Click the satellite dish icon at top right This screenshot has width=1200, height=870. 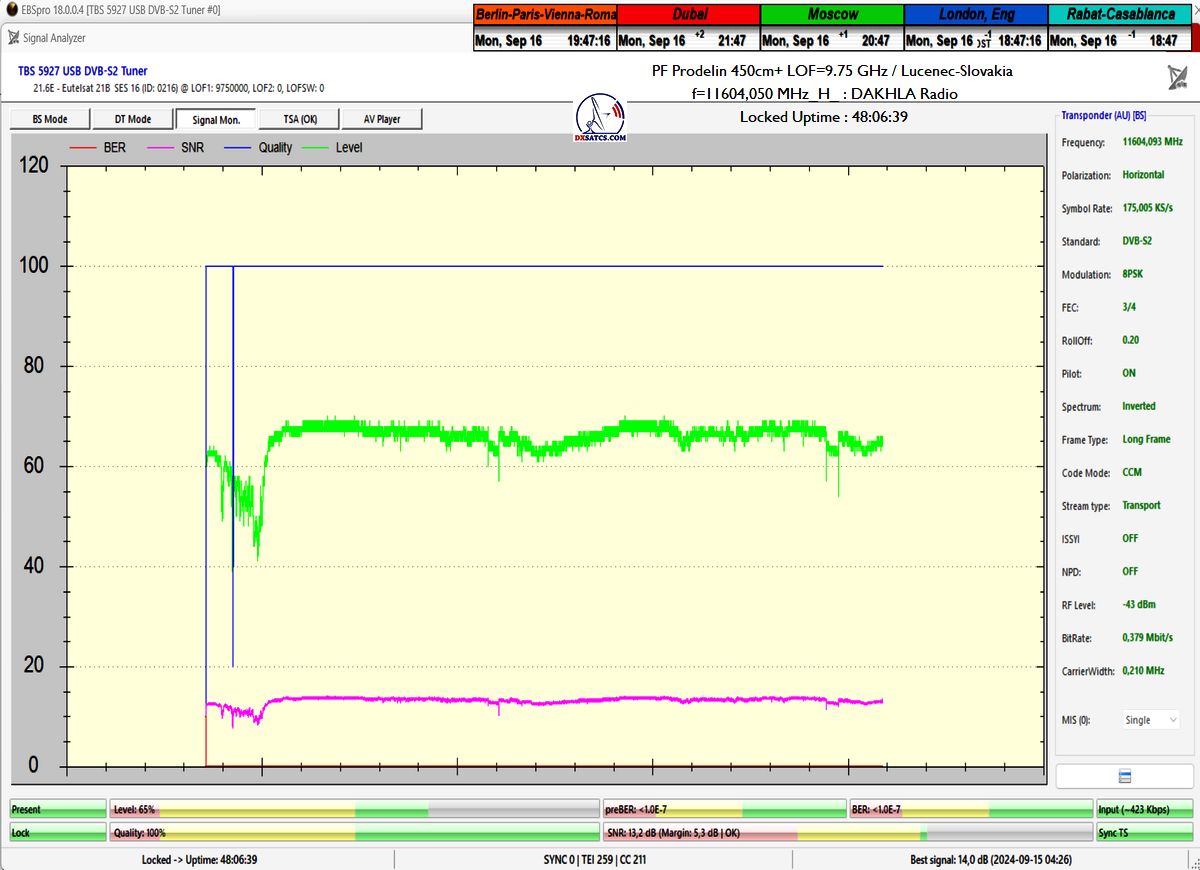(x=1177, y=78)
